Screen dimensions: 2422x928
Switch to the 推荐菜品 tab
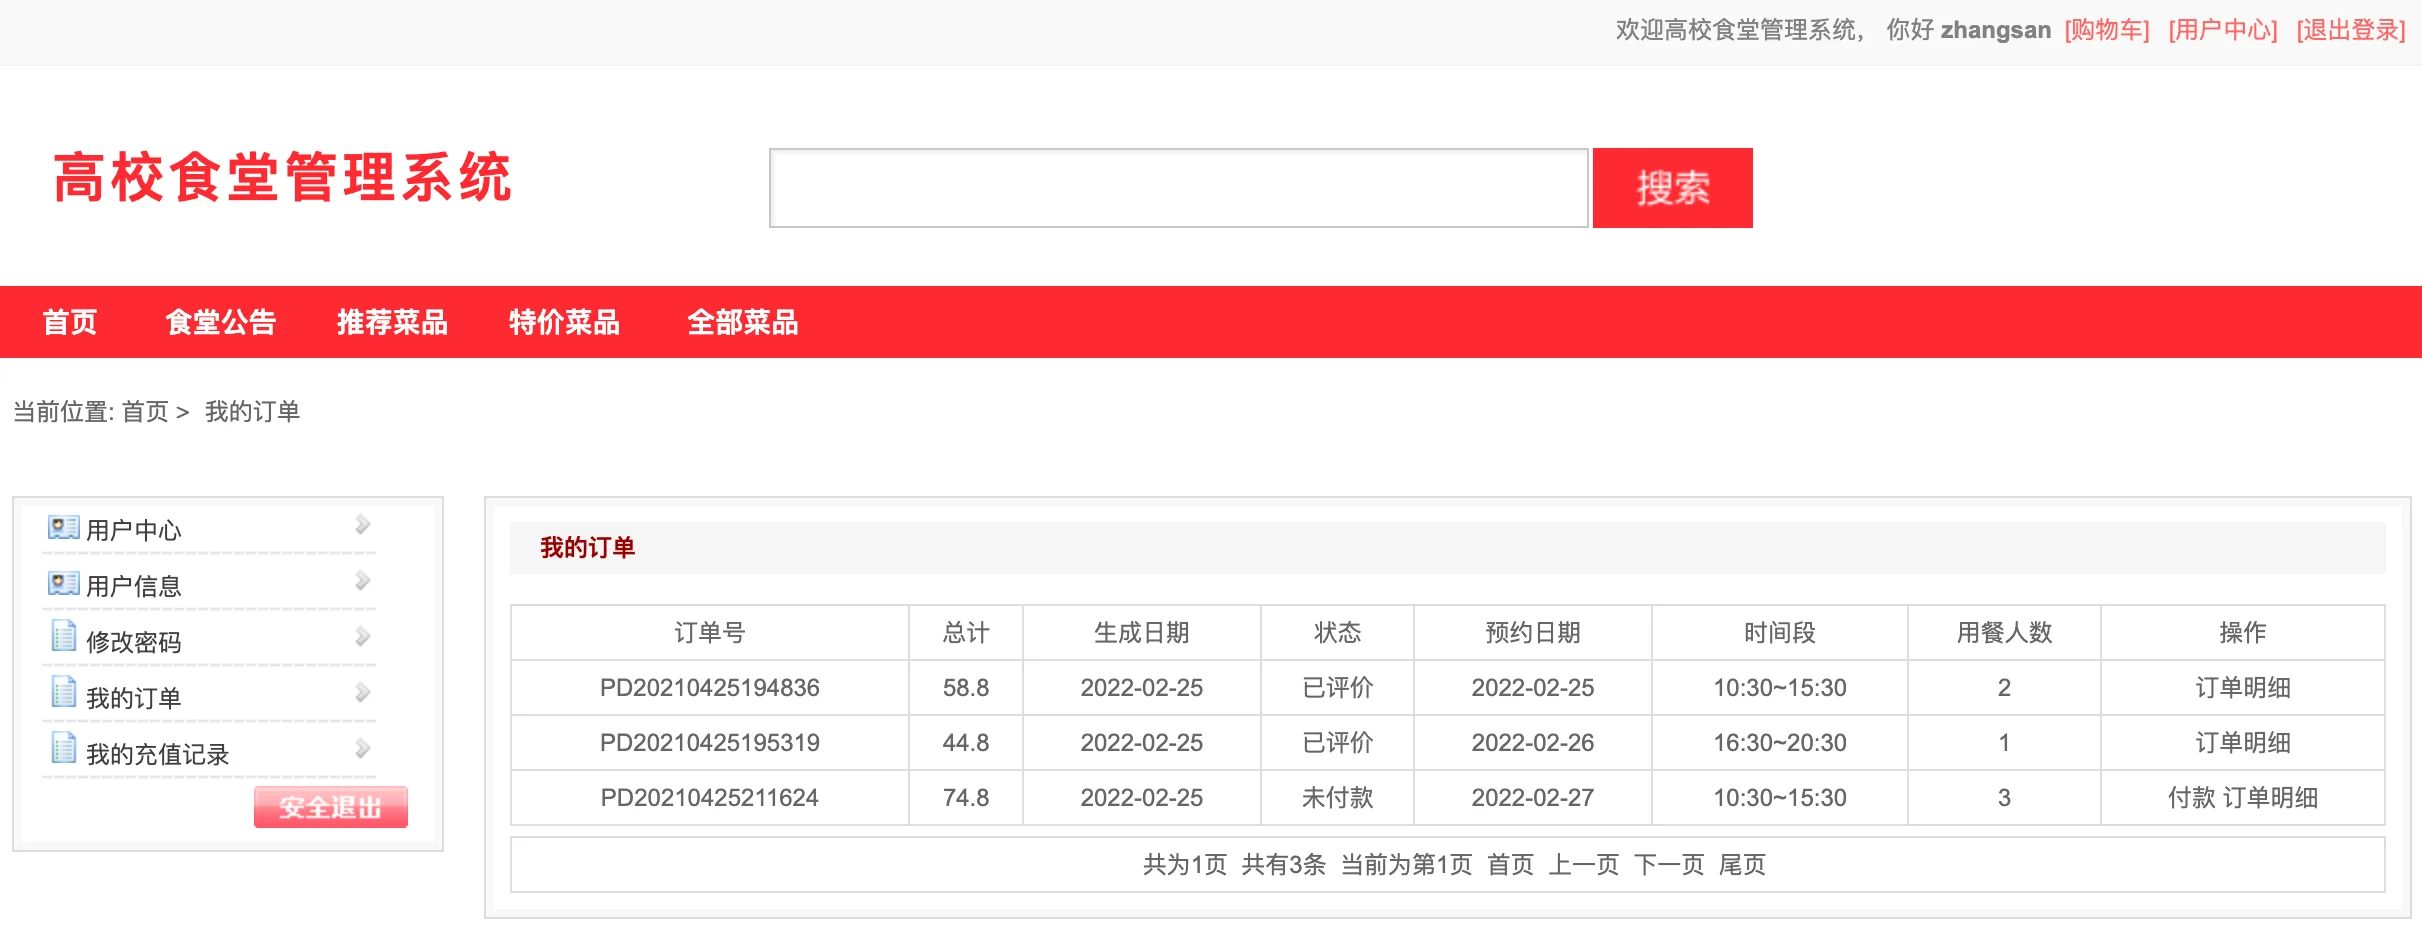click(x=392, y=321)
